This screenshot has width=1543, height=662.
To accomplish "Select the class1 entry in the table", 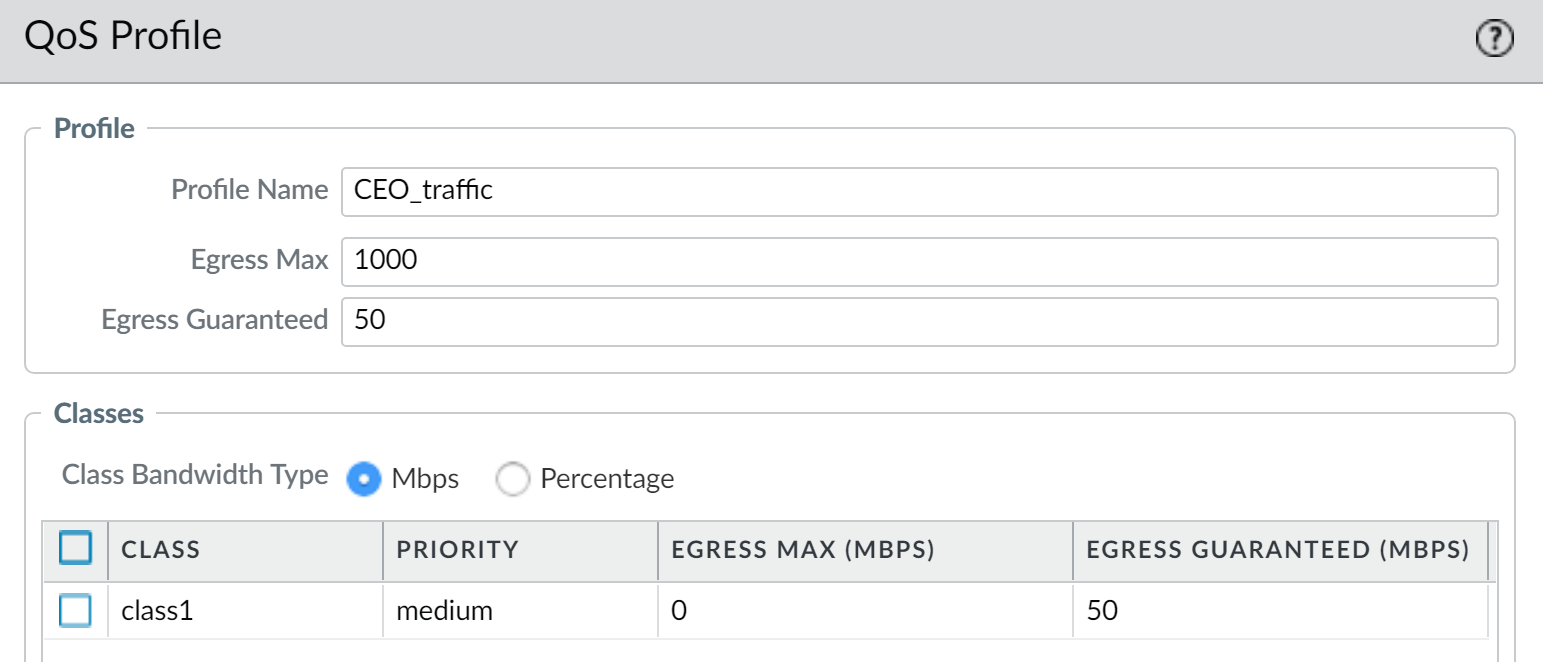I will [156, 610].
